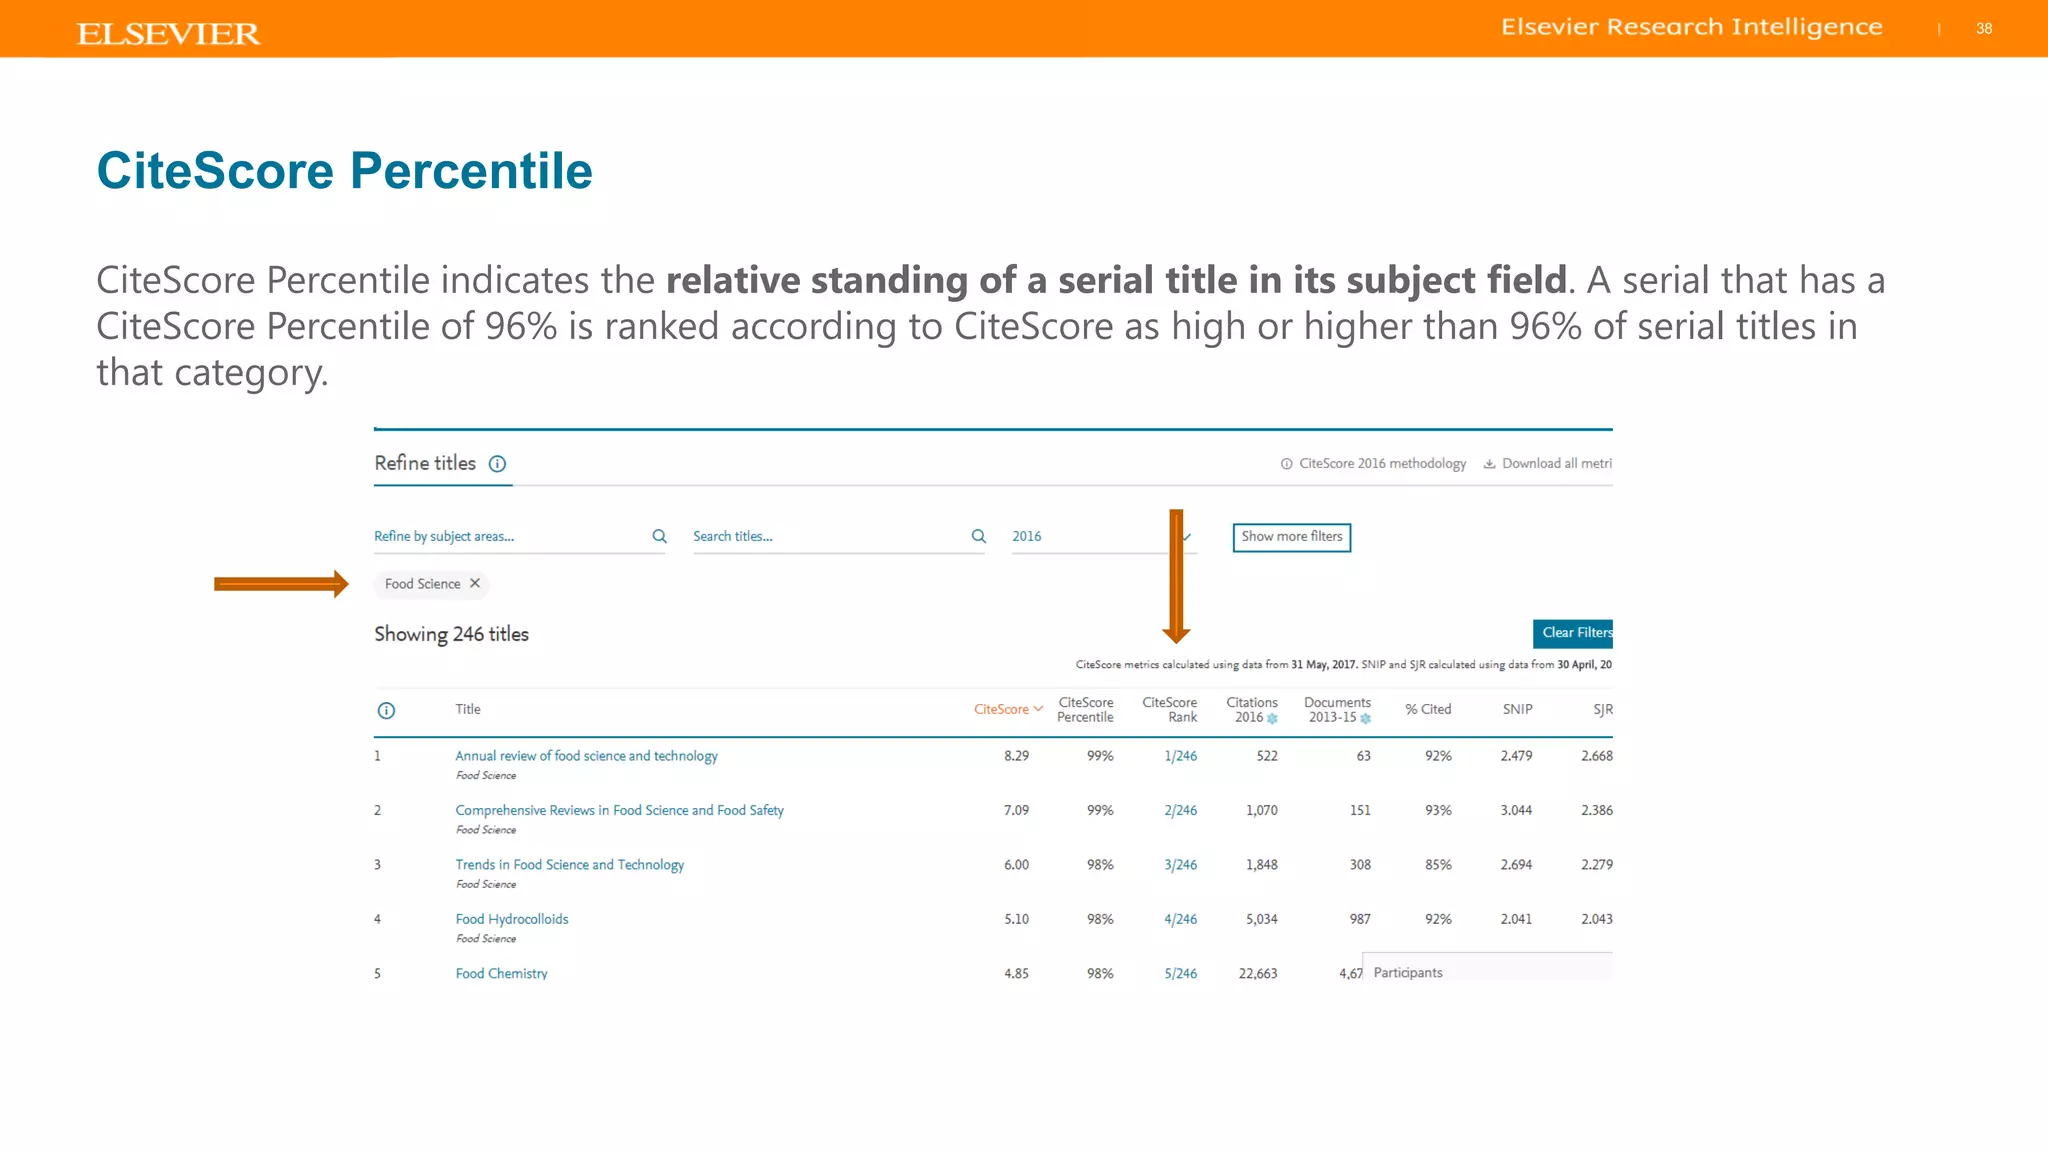Click the info icon in the table header
Viewport: 2048px width, 1152px height.
click(x=386, y=711)
